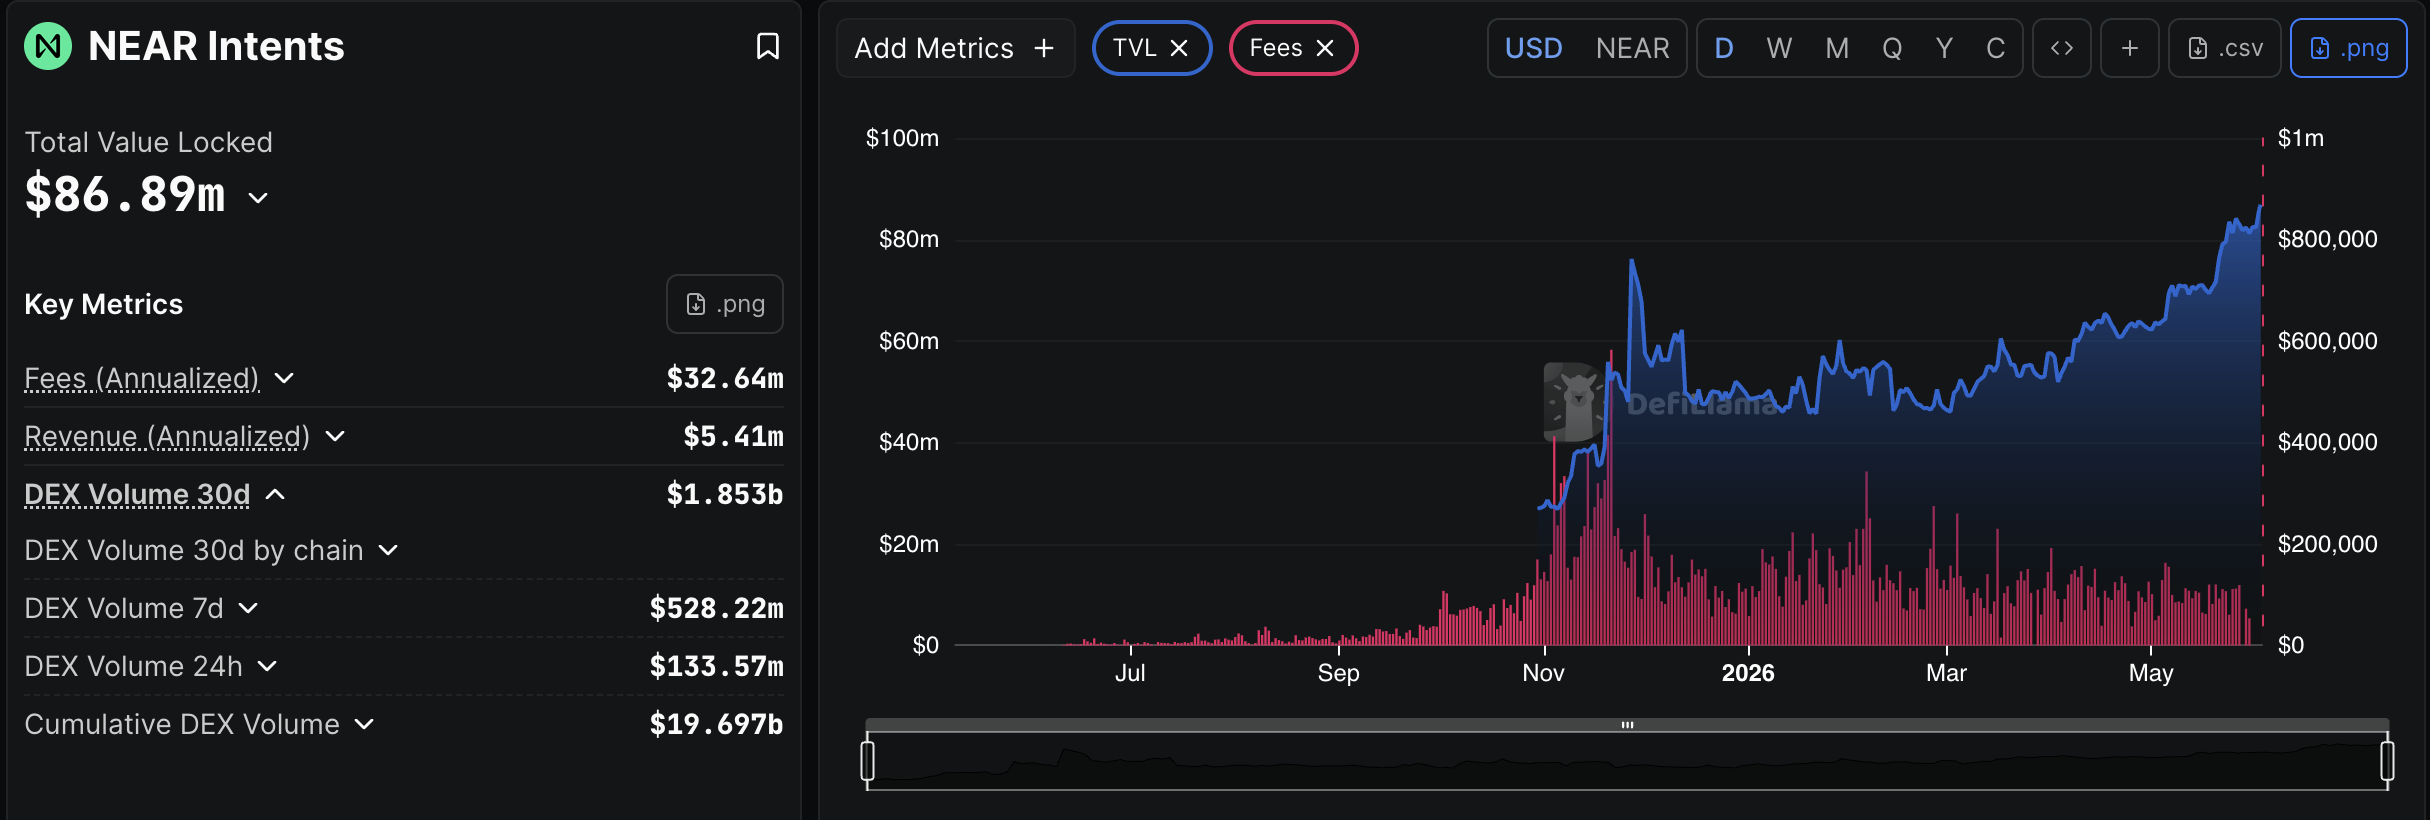Viewport: 2430px width, 820px height.
Task: Download chart data as .csv
Action: [2225, 48]
